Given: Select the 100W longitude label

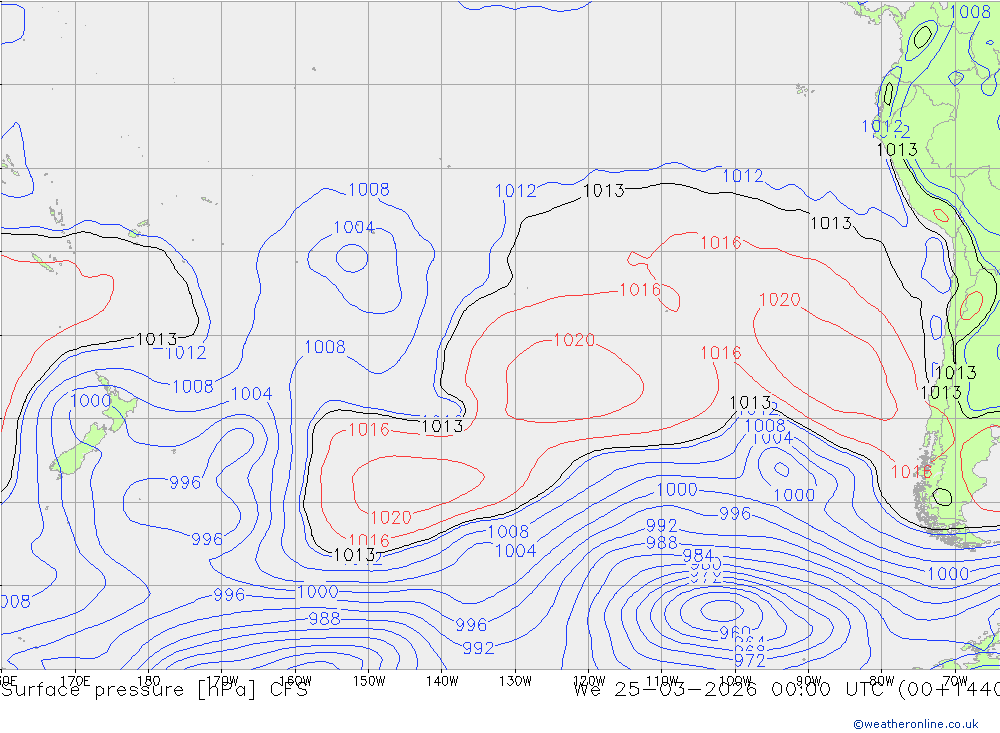Looking at the screenshot, I should point(735,681).
